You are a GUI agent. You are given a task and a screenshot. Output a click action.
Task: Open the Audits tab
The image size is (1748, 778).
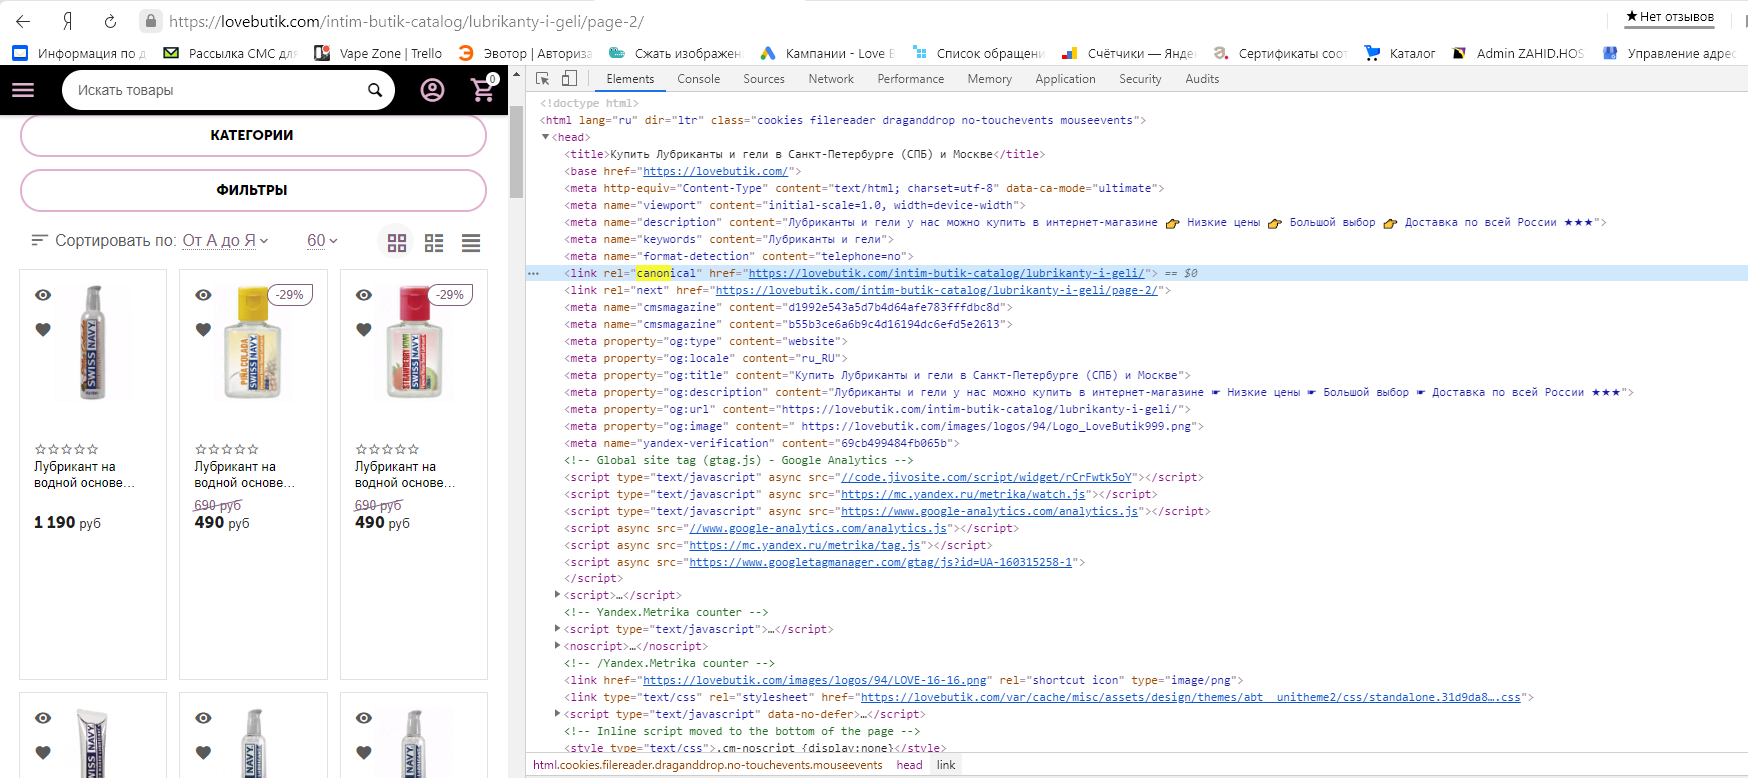click(1202, 79)
